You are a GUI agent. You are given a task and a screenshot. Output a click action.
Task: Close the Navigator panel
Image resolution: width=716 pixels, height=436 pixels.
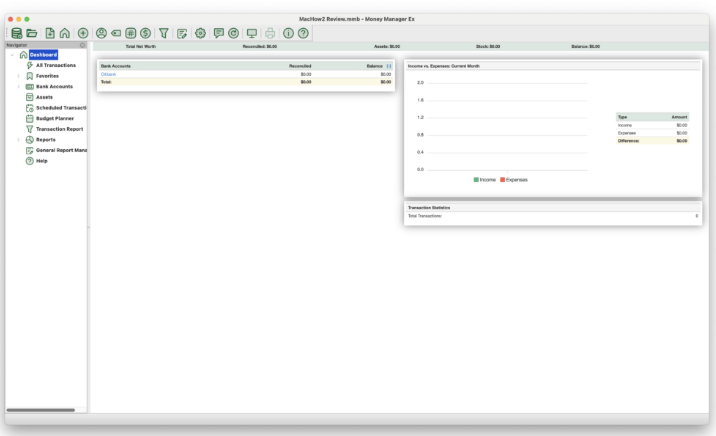83,46
